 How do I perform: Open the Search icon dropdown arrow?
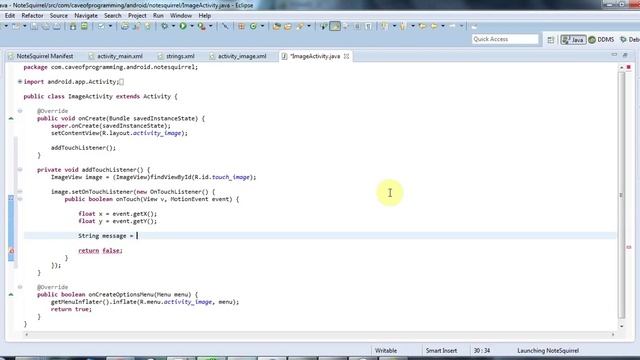pos(309,27)
